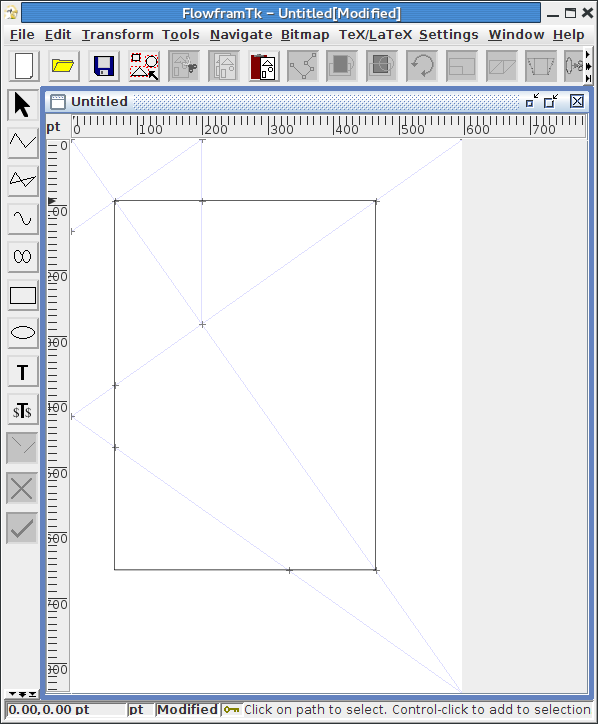
Task: Activate the Ellipse tool
Action: (x=23, y=333)
